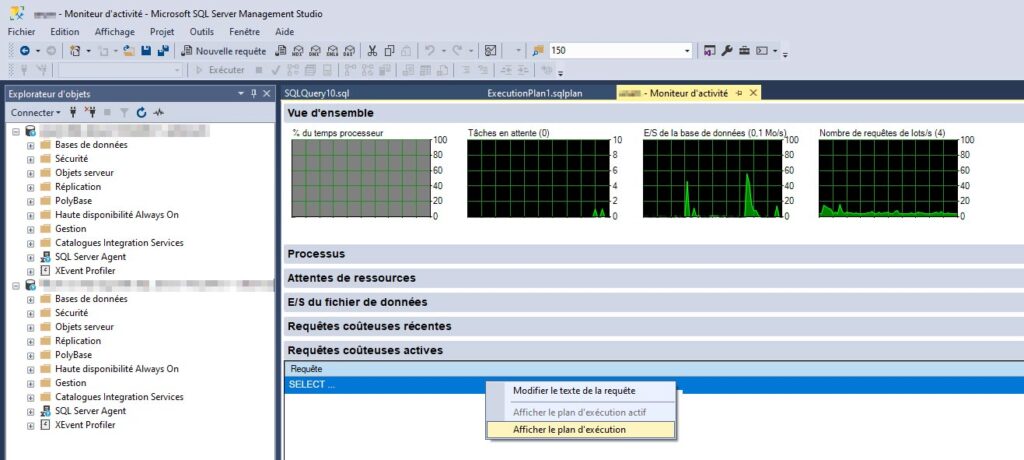Click the Refresh icon in Object Explorer
The width and height of the screenshot is (1024, 460).
pos(141,112)
